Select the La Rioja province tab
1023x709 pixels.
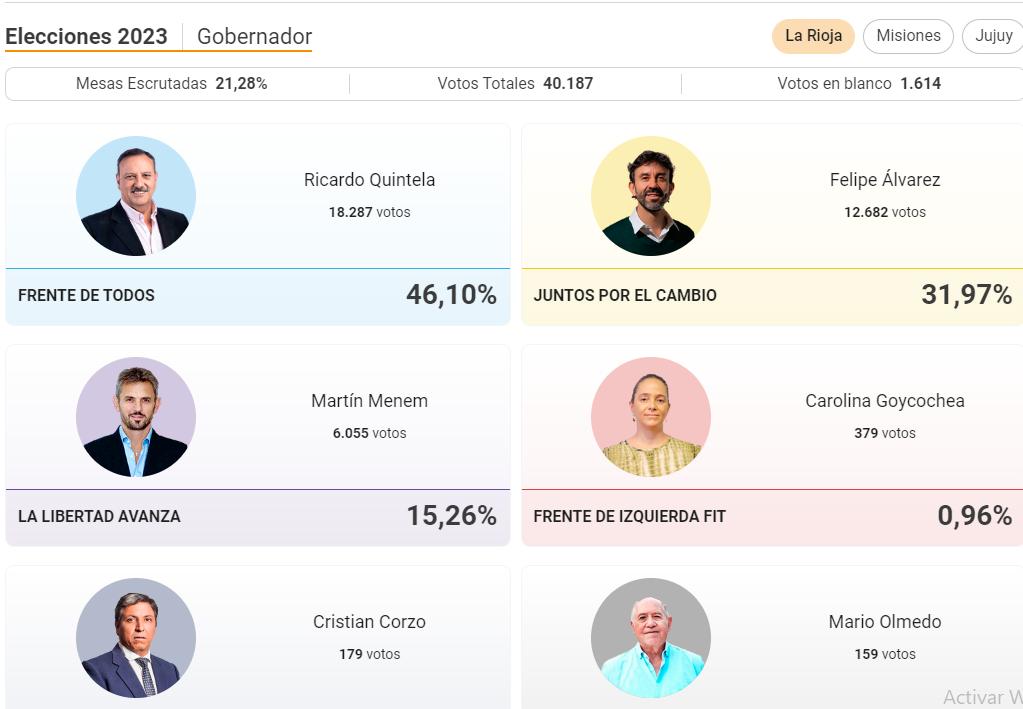813,36
